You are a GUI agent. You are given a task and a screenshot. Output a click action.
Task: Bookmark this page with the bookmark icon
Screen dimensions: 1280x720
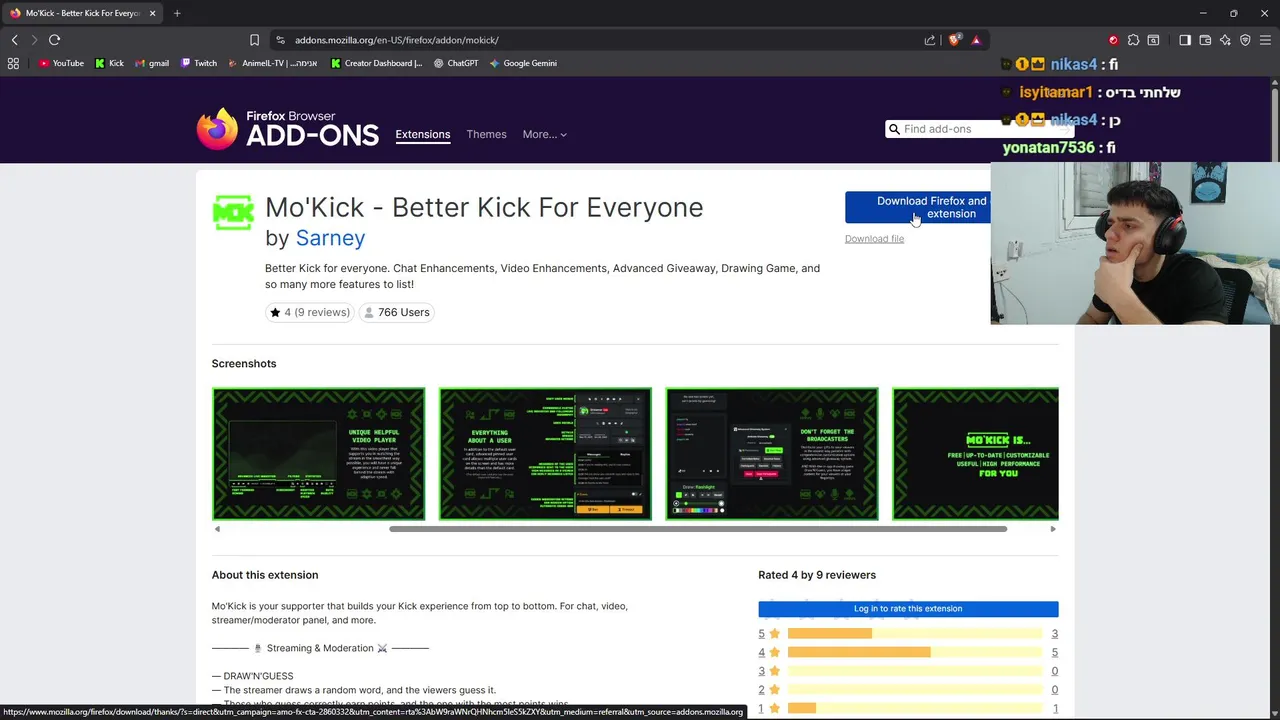[x=254, y=40]
